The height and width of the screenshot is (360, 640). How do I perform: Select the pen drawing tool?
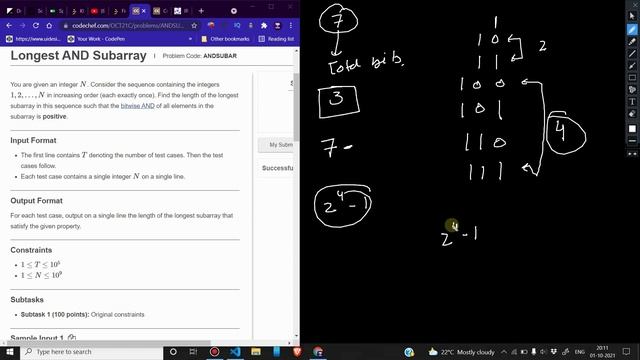coord(632,29)
